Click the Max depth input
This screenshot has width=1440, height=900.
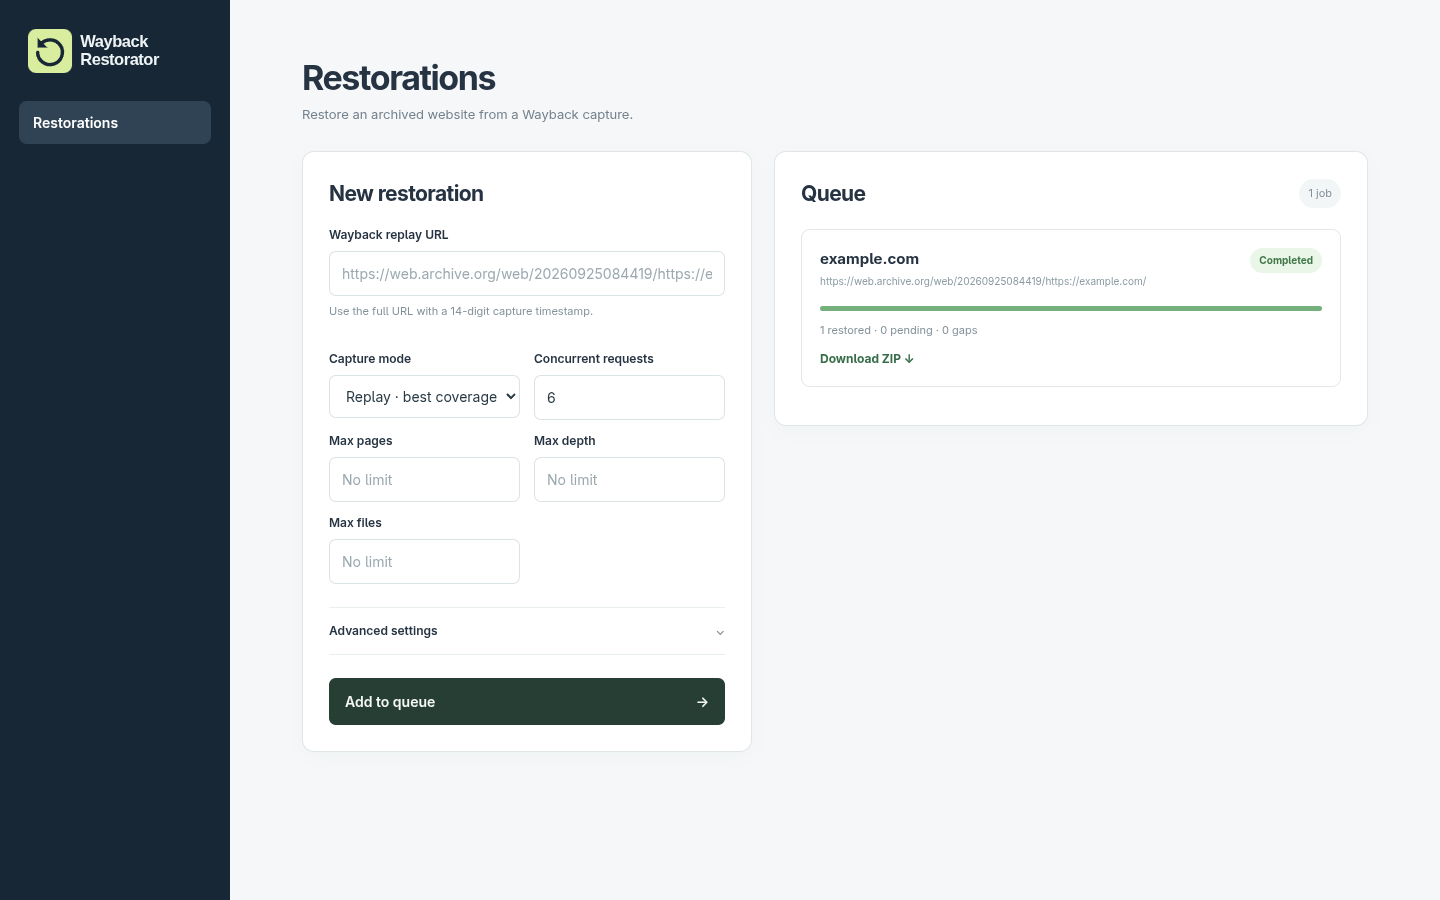coord(629,479)
